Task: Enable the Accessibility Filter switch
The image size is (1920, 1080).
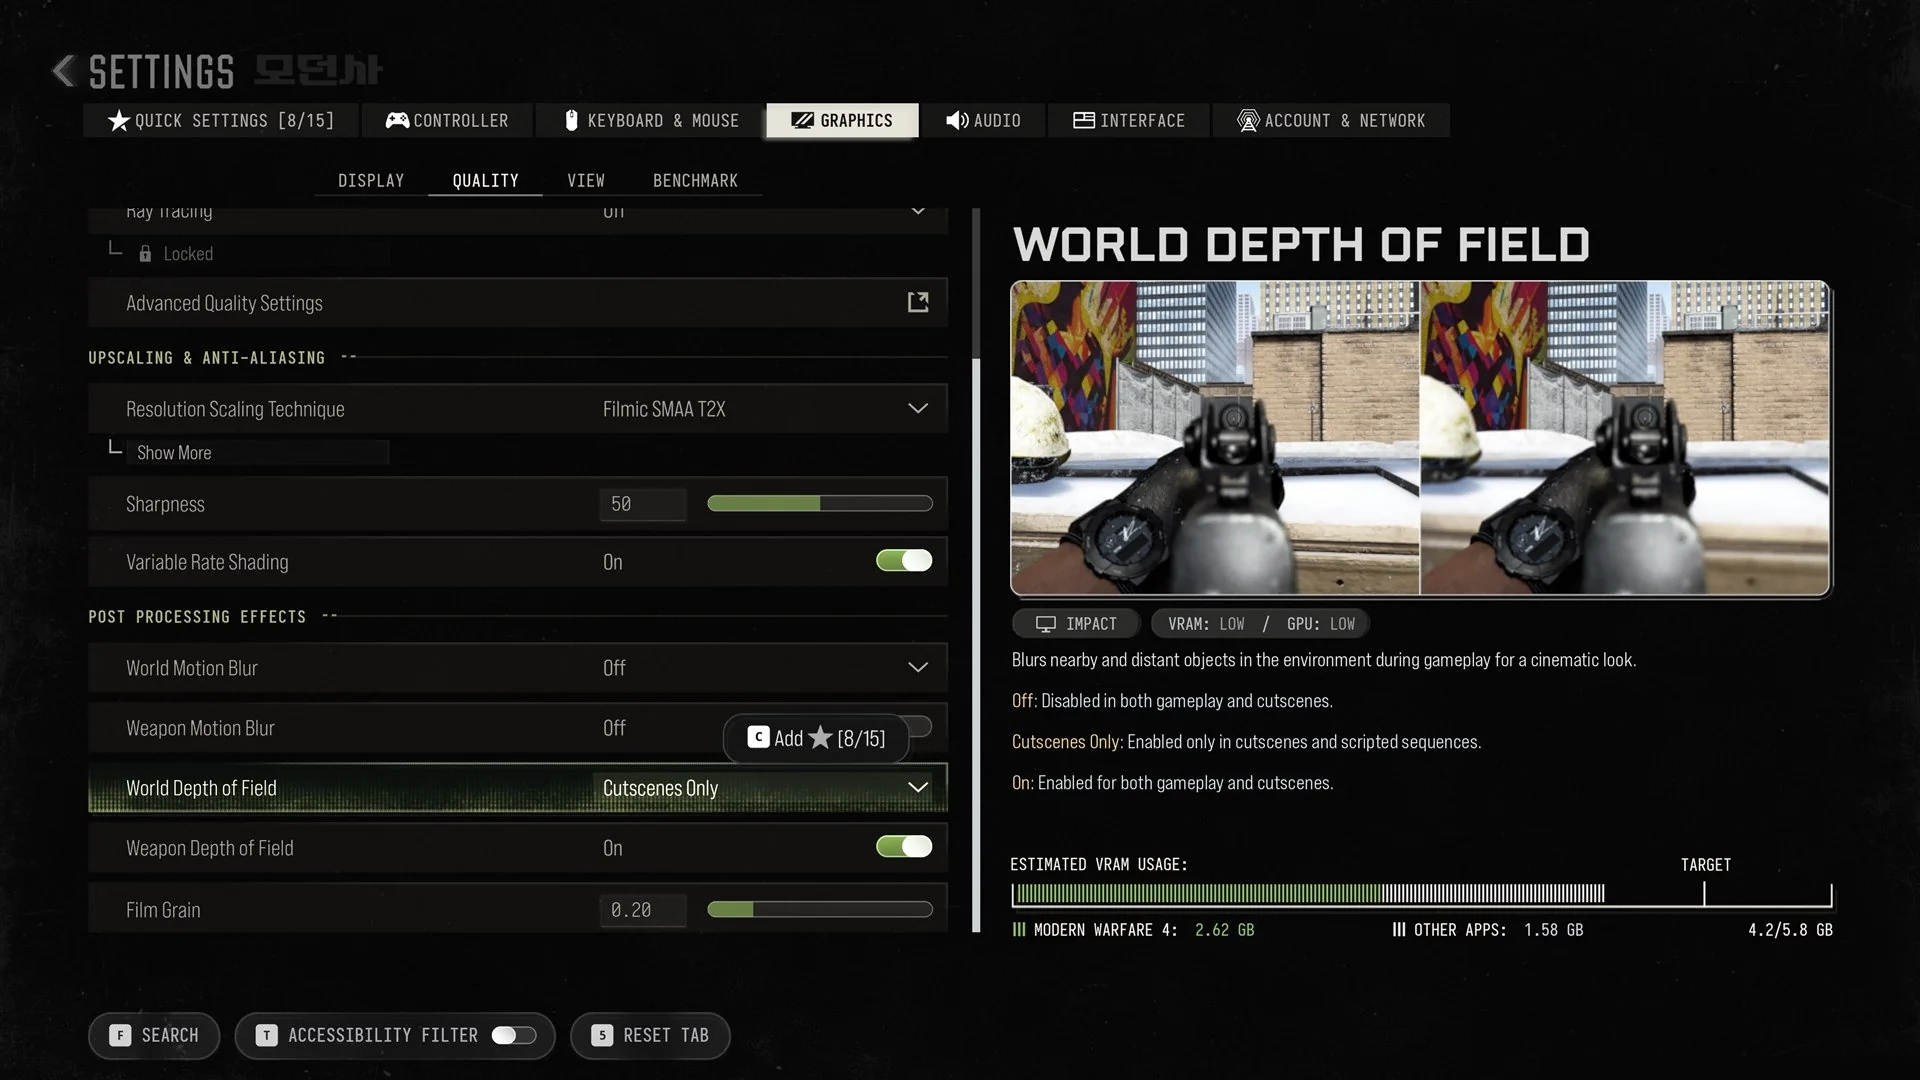Action: (x=514, y=1035)
